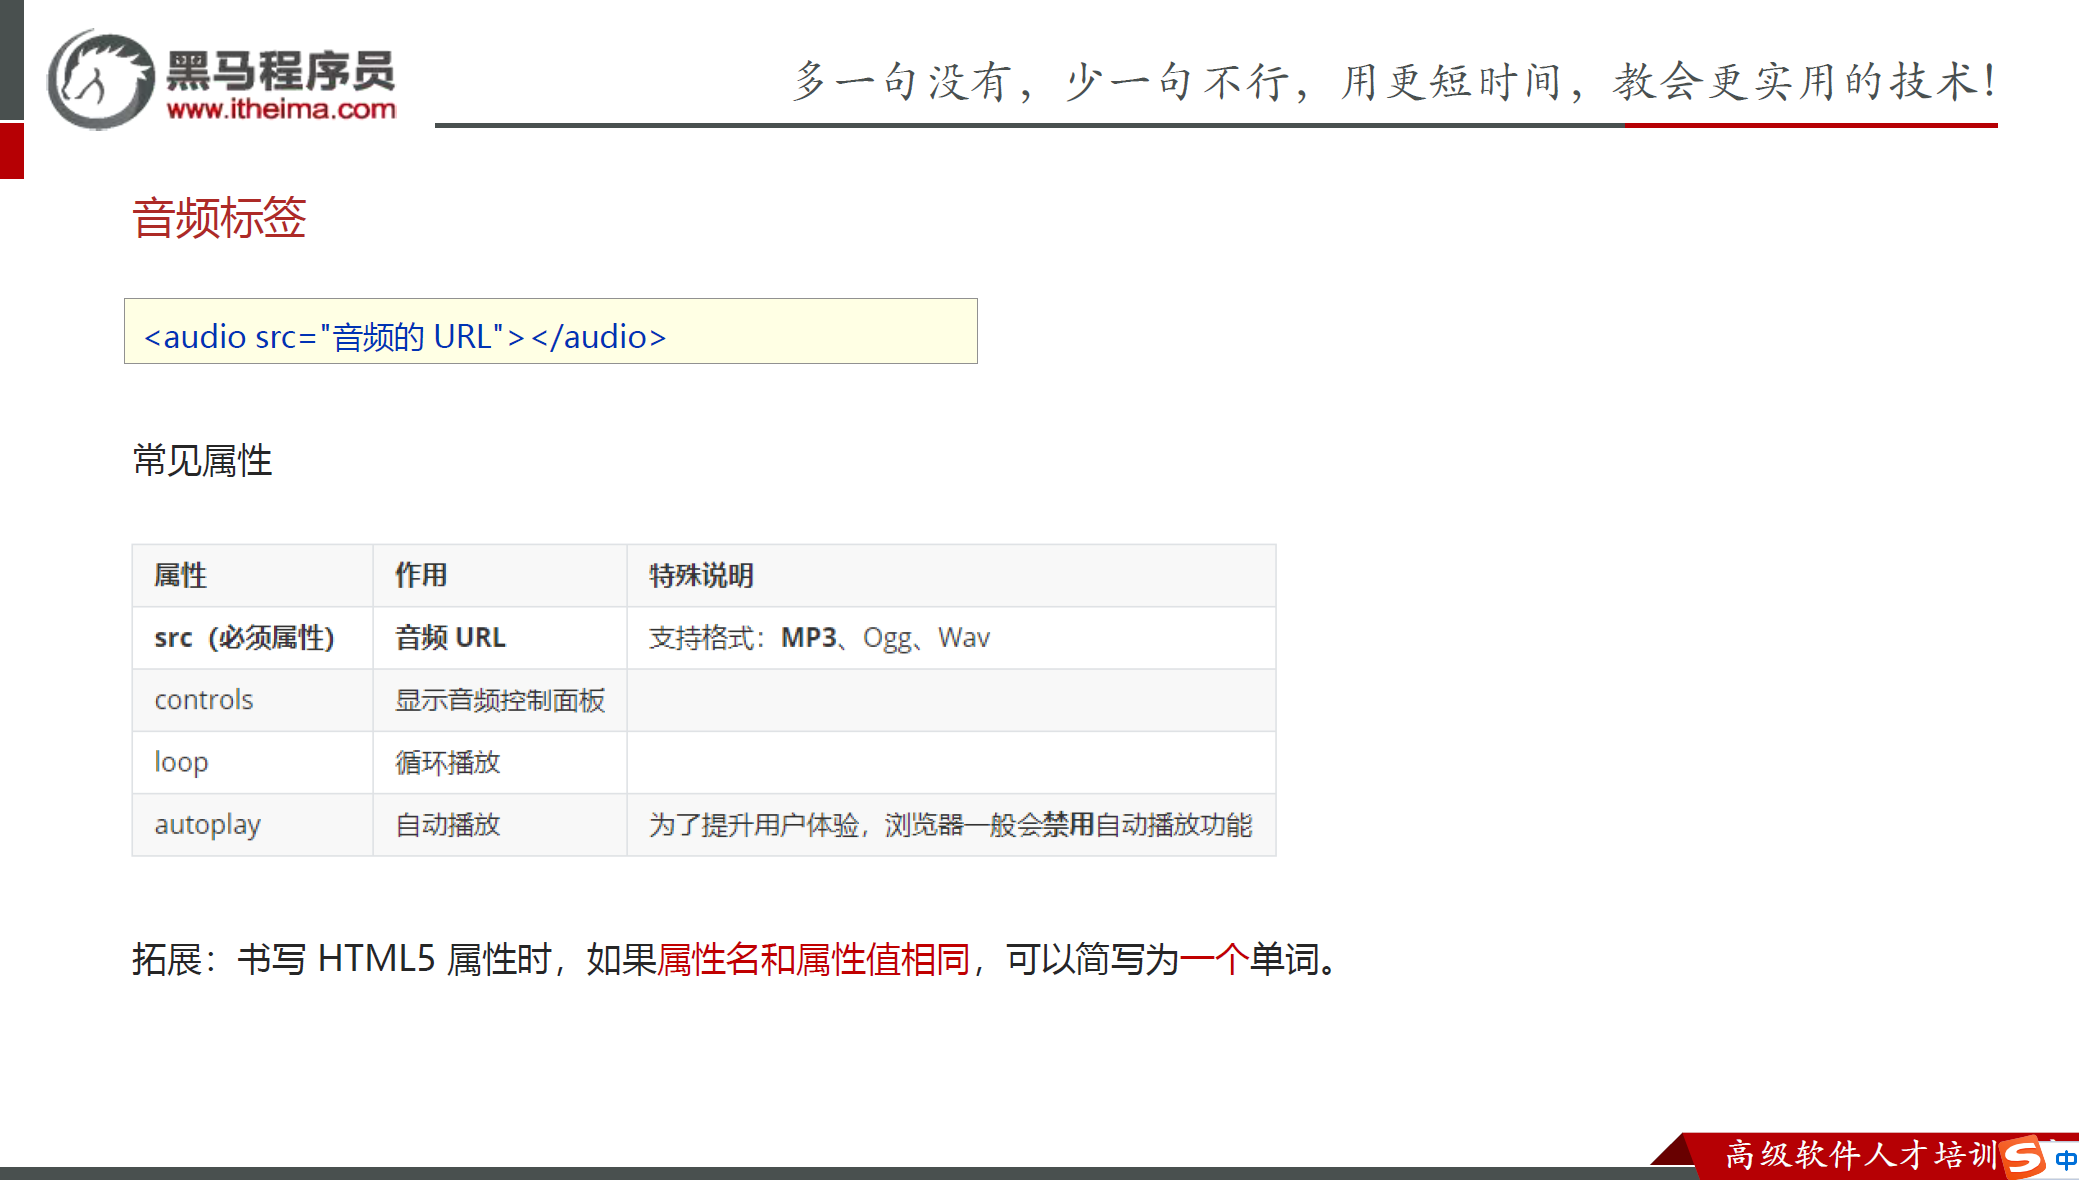This screenshot has height=1180, width=2079.
Task: Click the slogan text in the header
Action: coord(1393,82)
